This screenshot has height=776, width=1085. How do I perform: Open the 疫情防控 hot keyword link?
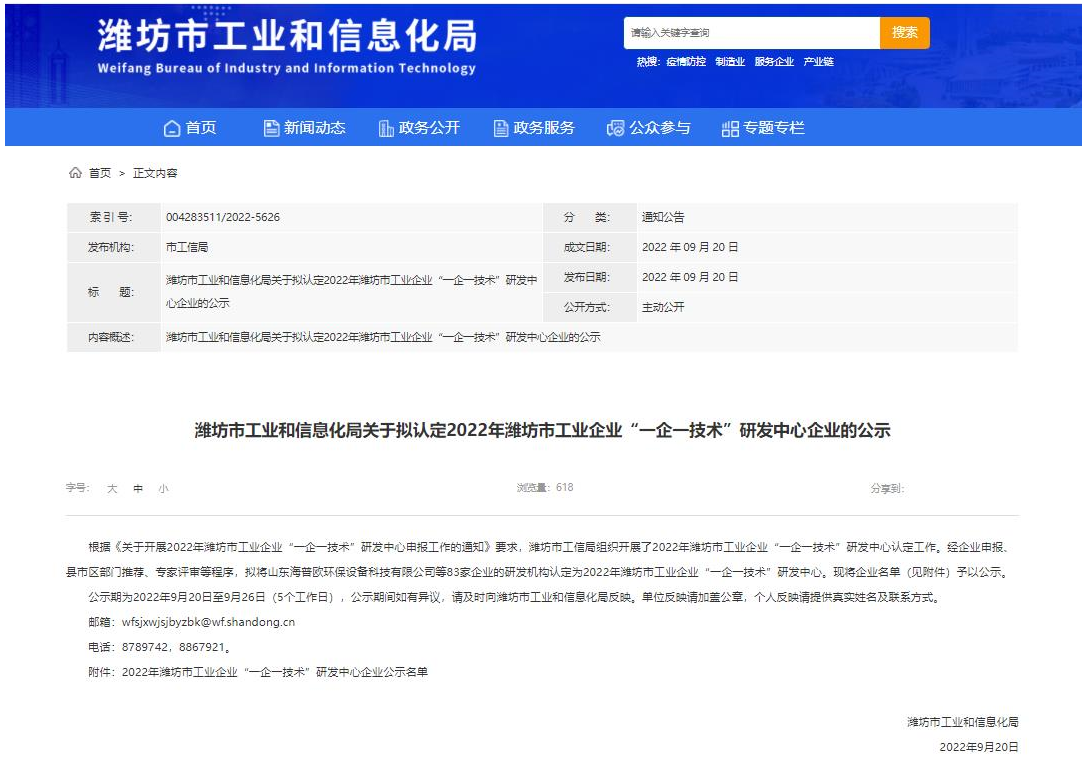point(686,62)
